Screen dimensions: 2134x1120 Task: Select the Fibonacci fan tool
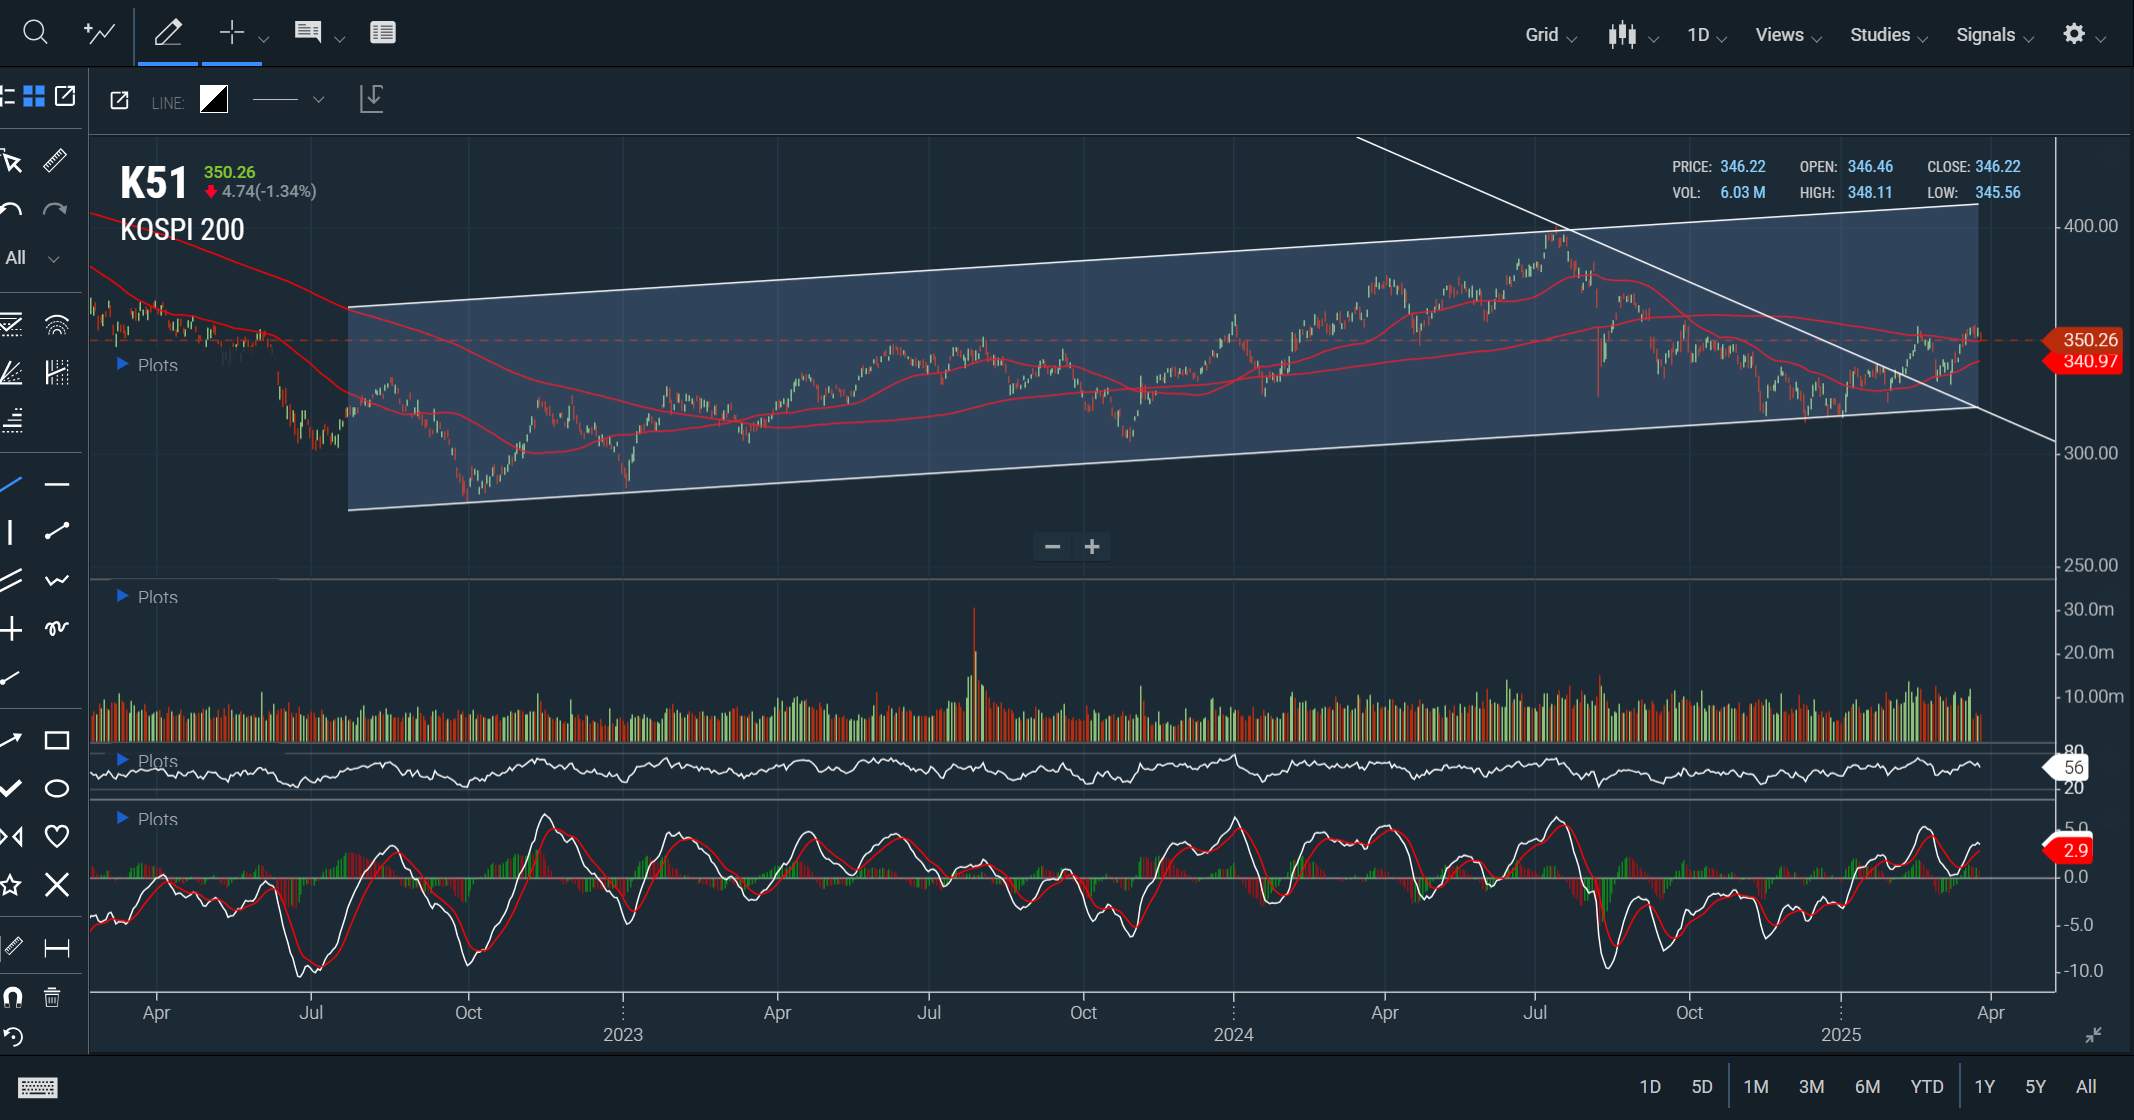pyautogui.click(x=11, y=373)
